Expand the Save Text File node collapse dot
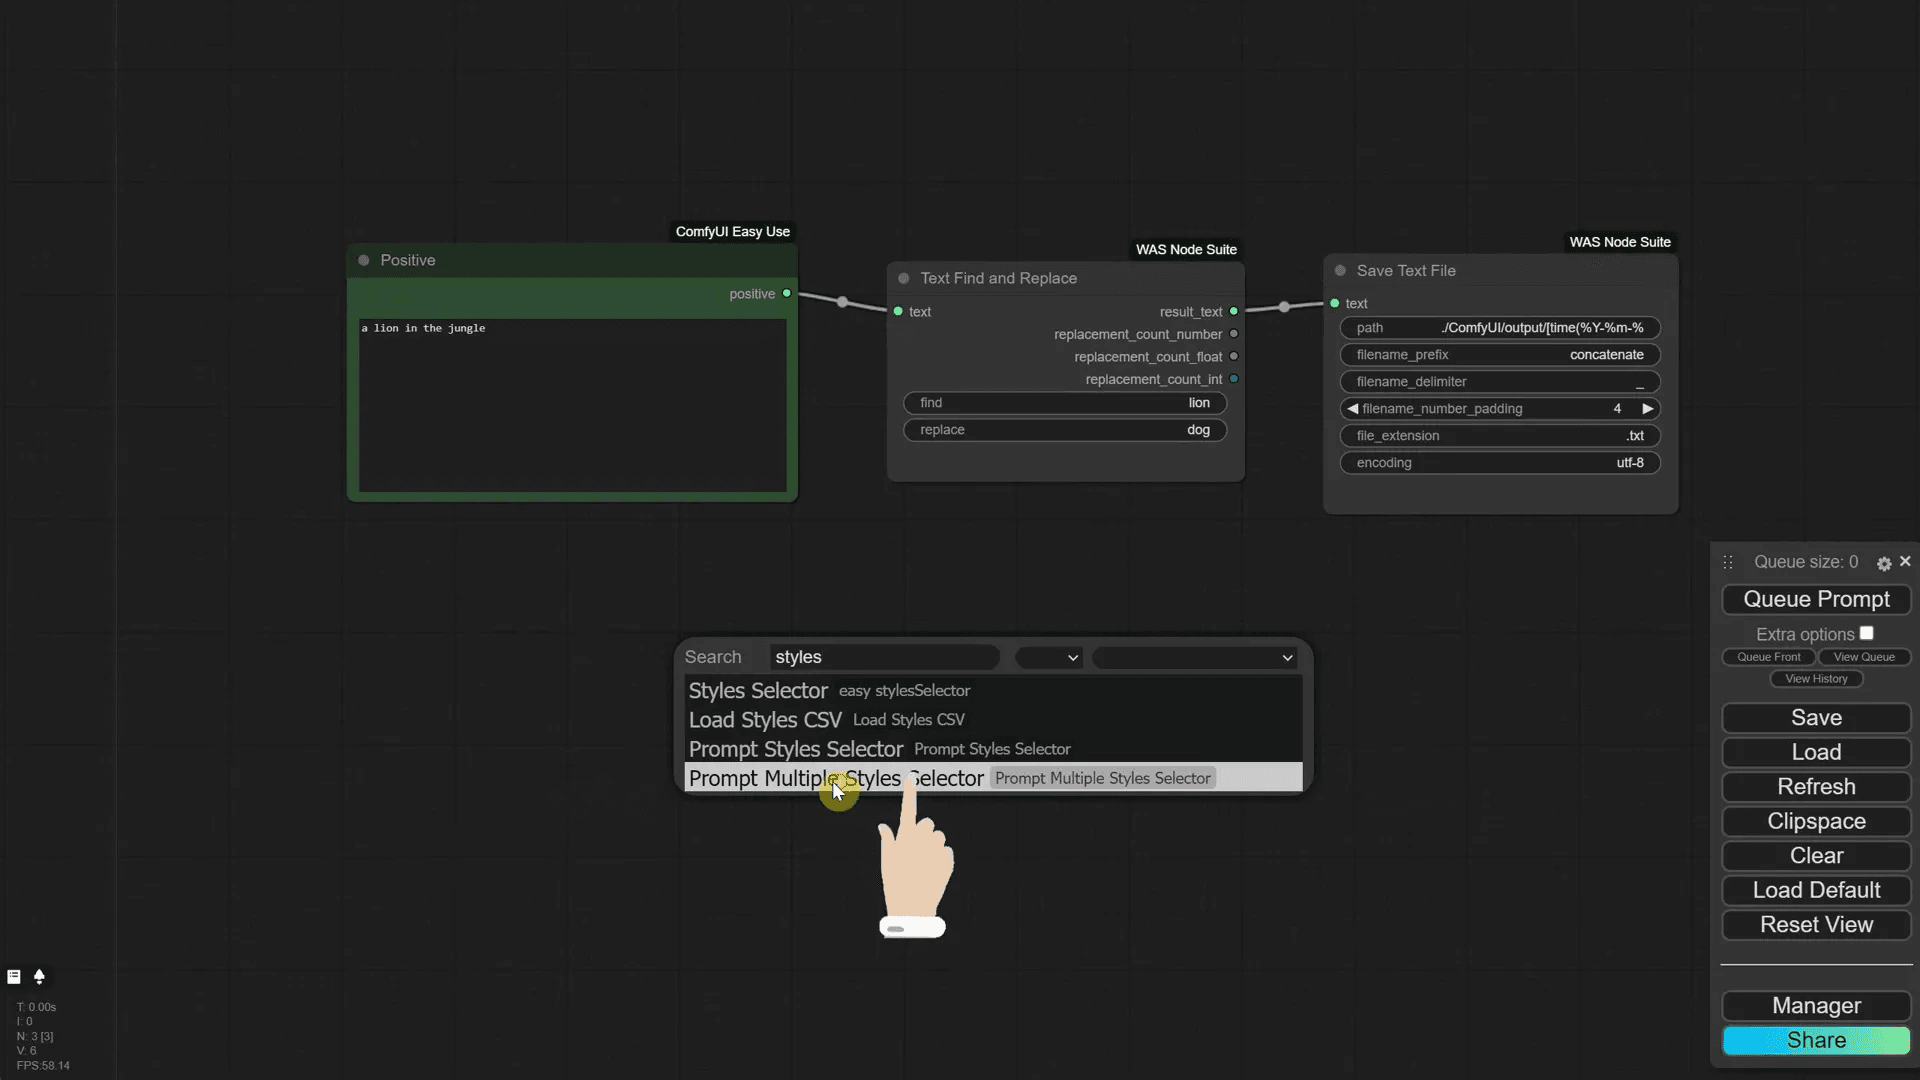This screenshot has width=1920, height=1080. 1340,270
